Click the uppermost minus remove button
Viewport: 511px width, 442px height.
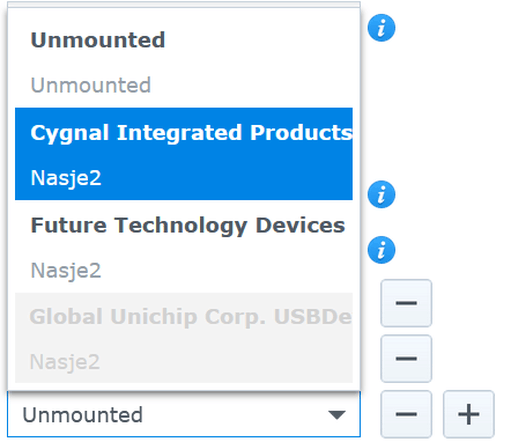[406, 303]
